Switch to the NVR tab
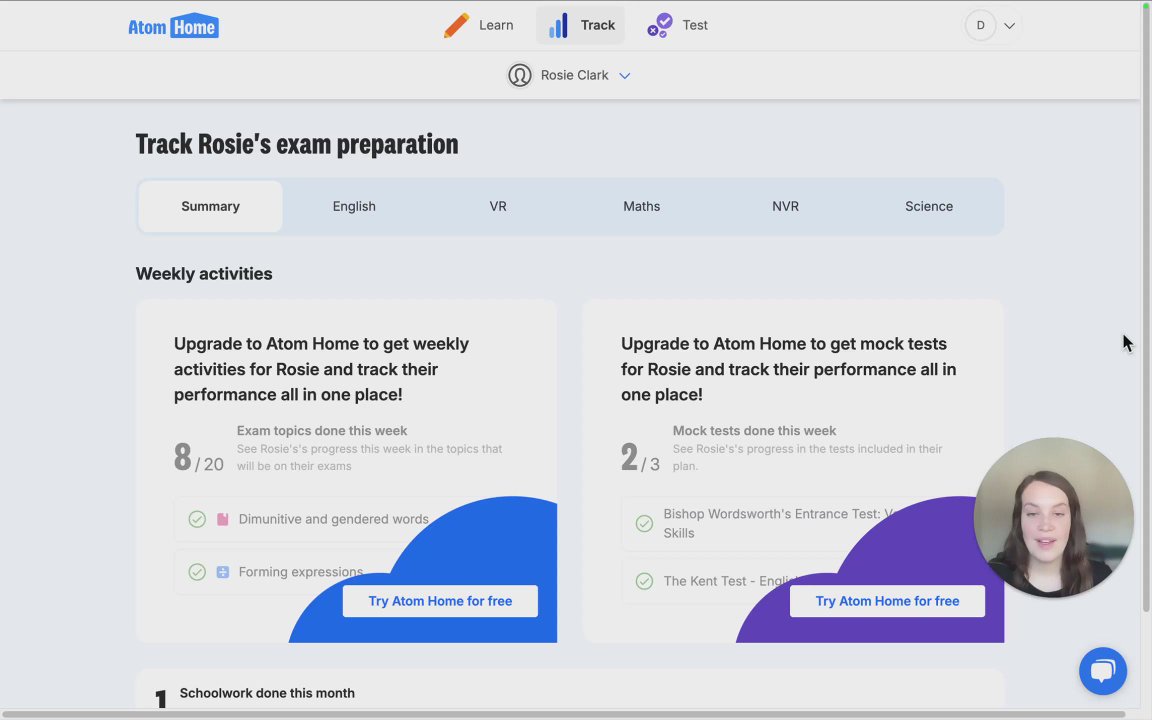This screenshot has height=720, width=1152. pos(785,206)
